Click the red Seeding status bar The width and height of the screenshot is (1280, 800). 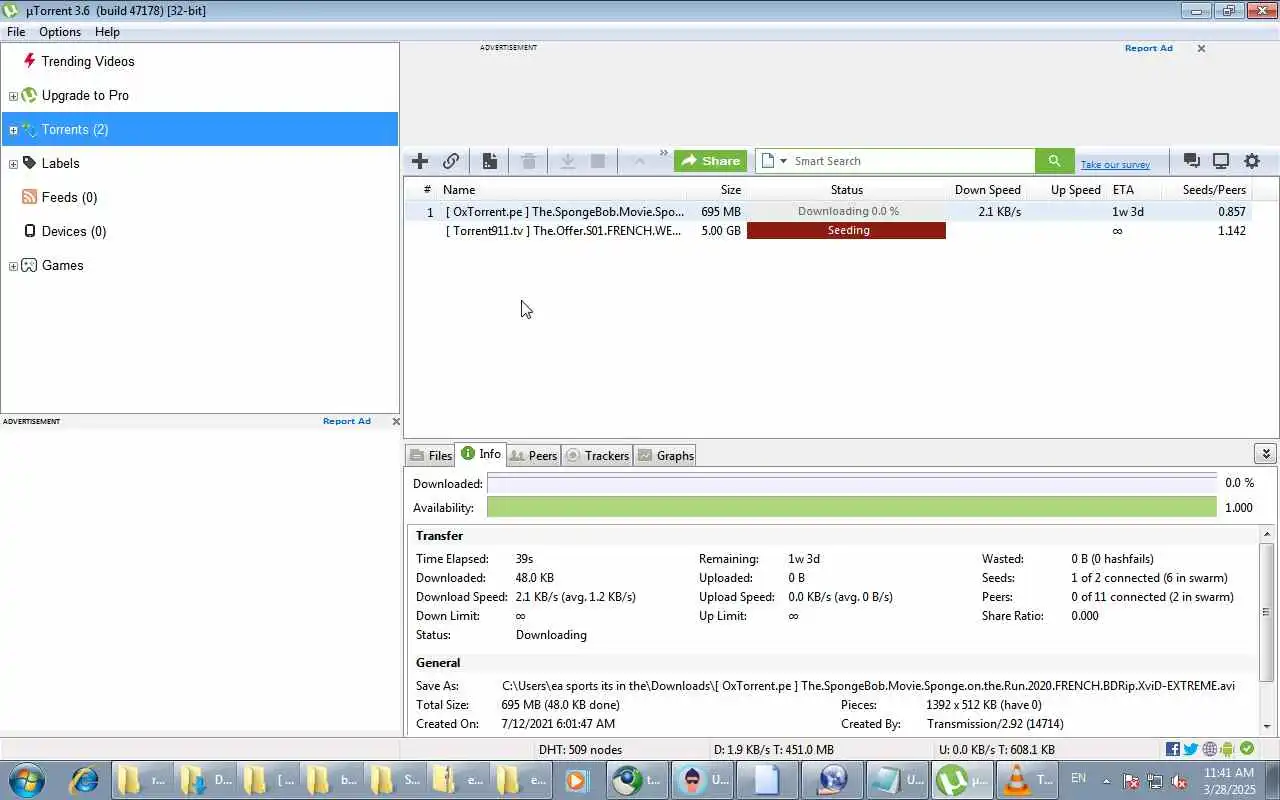click(846, 231)
